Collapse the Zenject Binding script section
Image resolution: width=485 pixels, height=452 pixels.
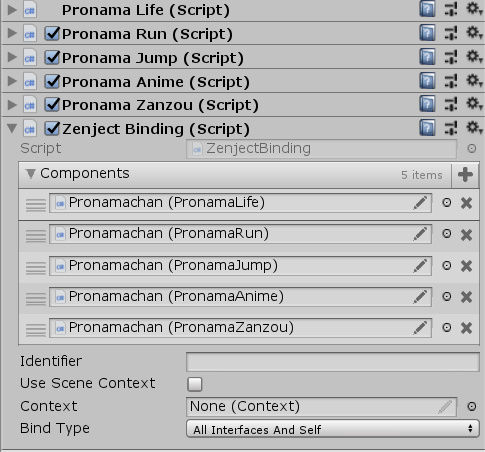pos(12,128)
